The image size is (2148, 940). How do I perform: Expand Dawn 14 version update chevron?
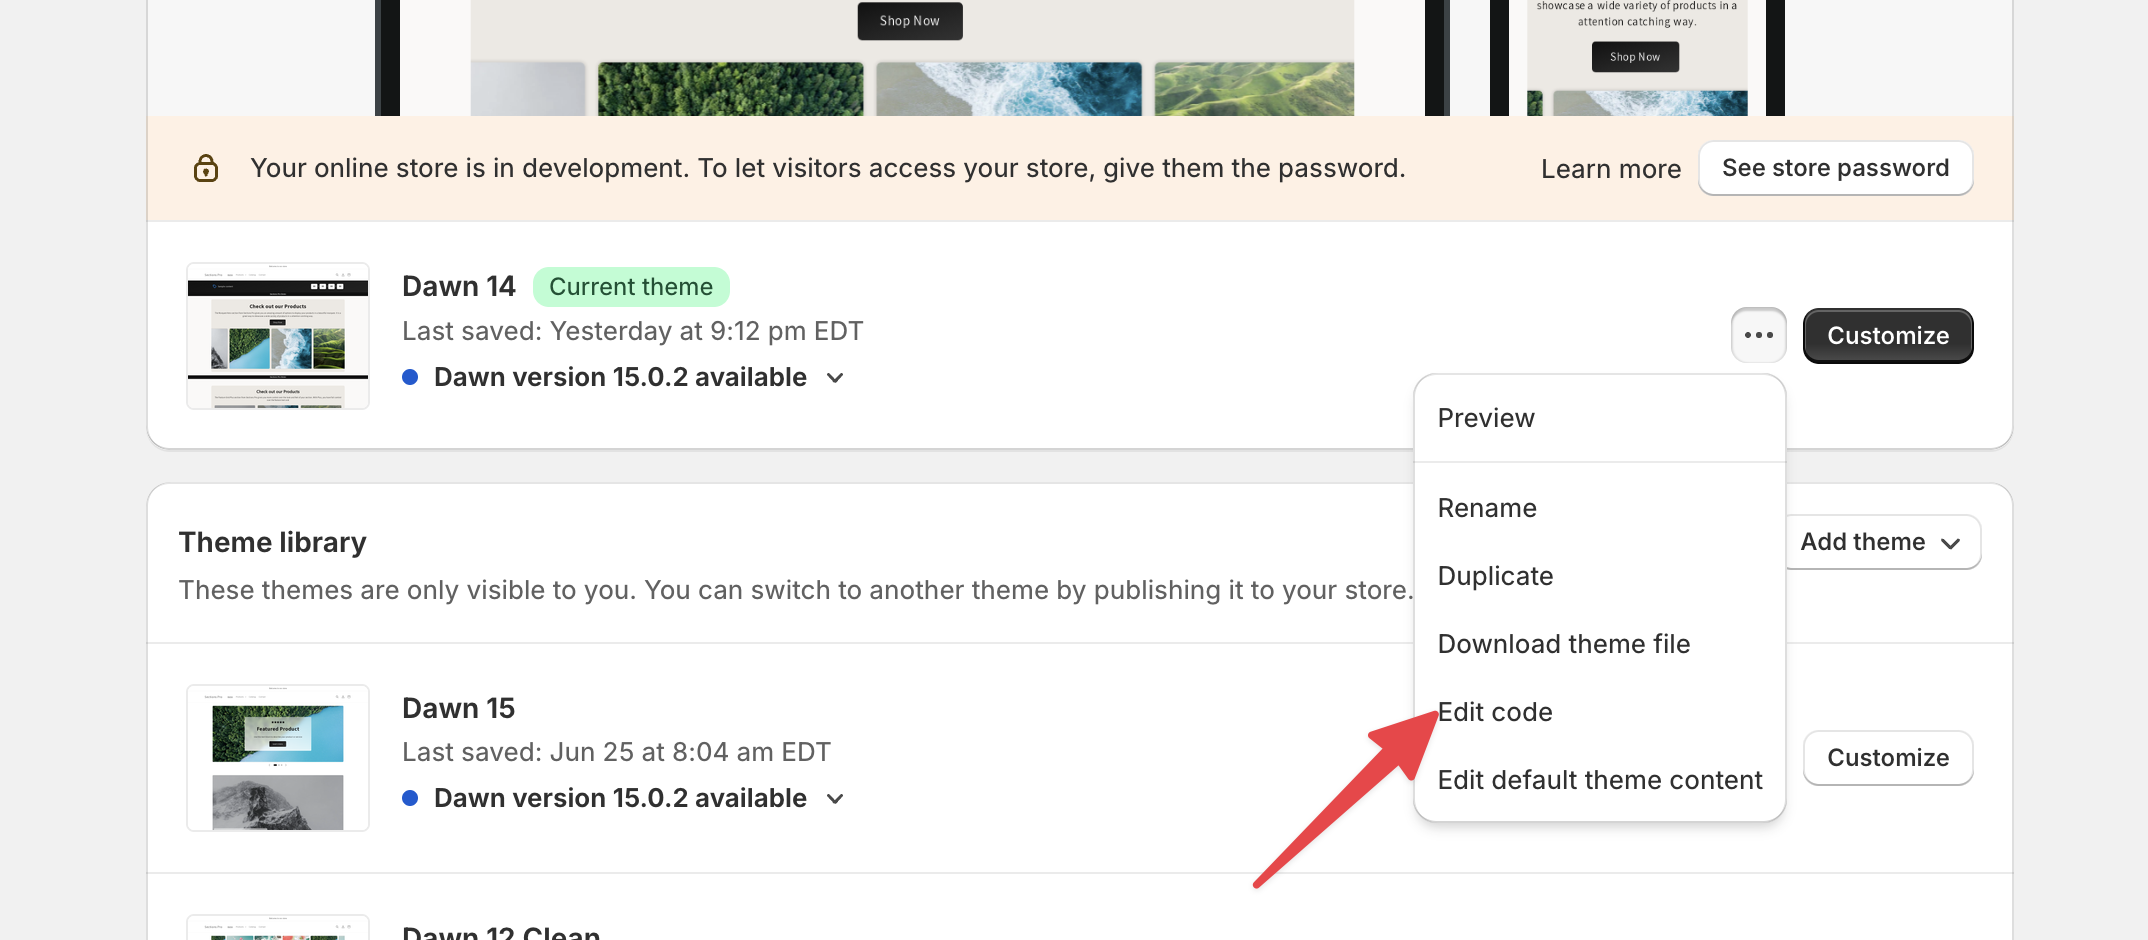pyautogui.click(x=836, y=378)
